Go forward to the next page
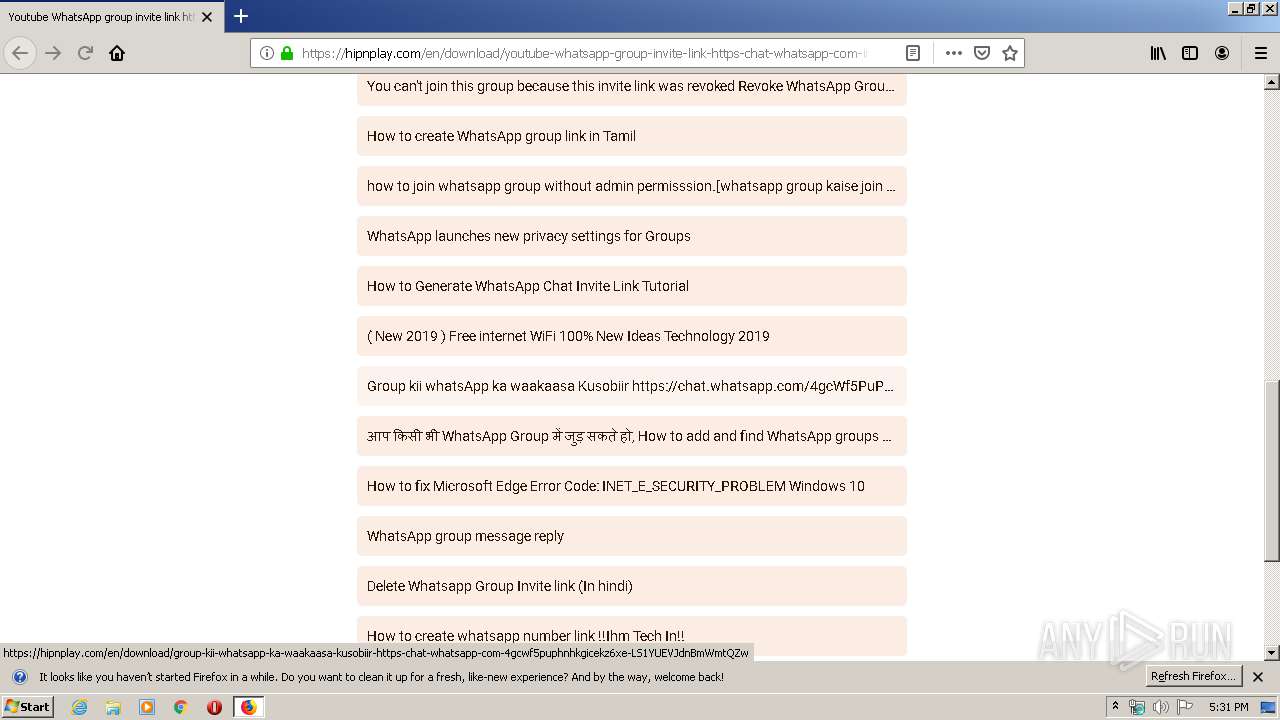This screenshot has height=720, width=1280. pos(53,53)
